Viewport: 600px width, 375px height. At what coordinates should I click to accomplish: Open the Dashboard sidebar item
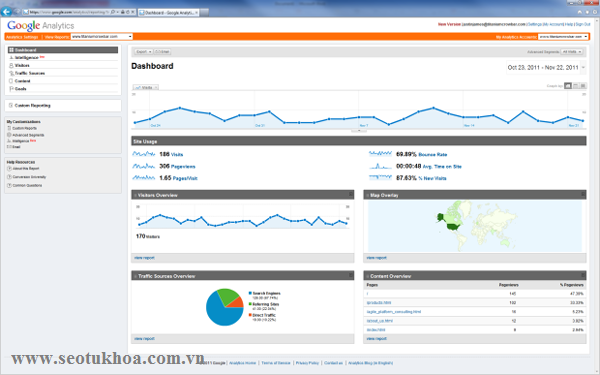click(x=63, y=50)
